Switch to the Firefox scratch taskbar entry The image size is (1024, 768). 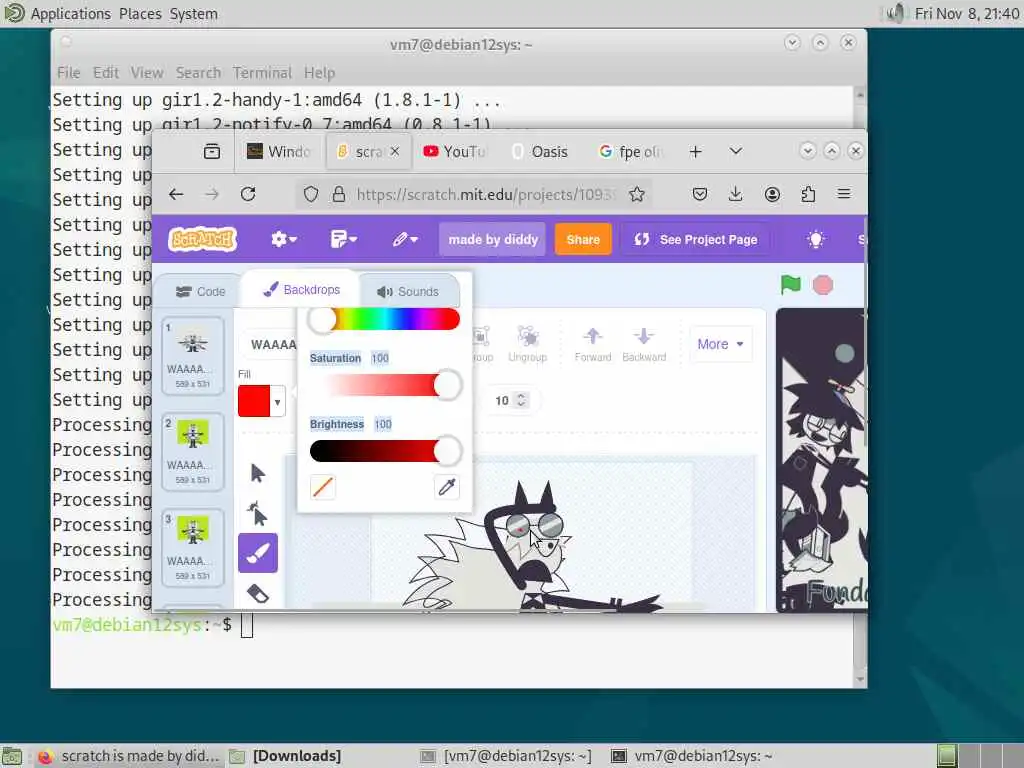coord(128,756)
